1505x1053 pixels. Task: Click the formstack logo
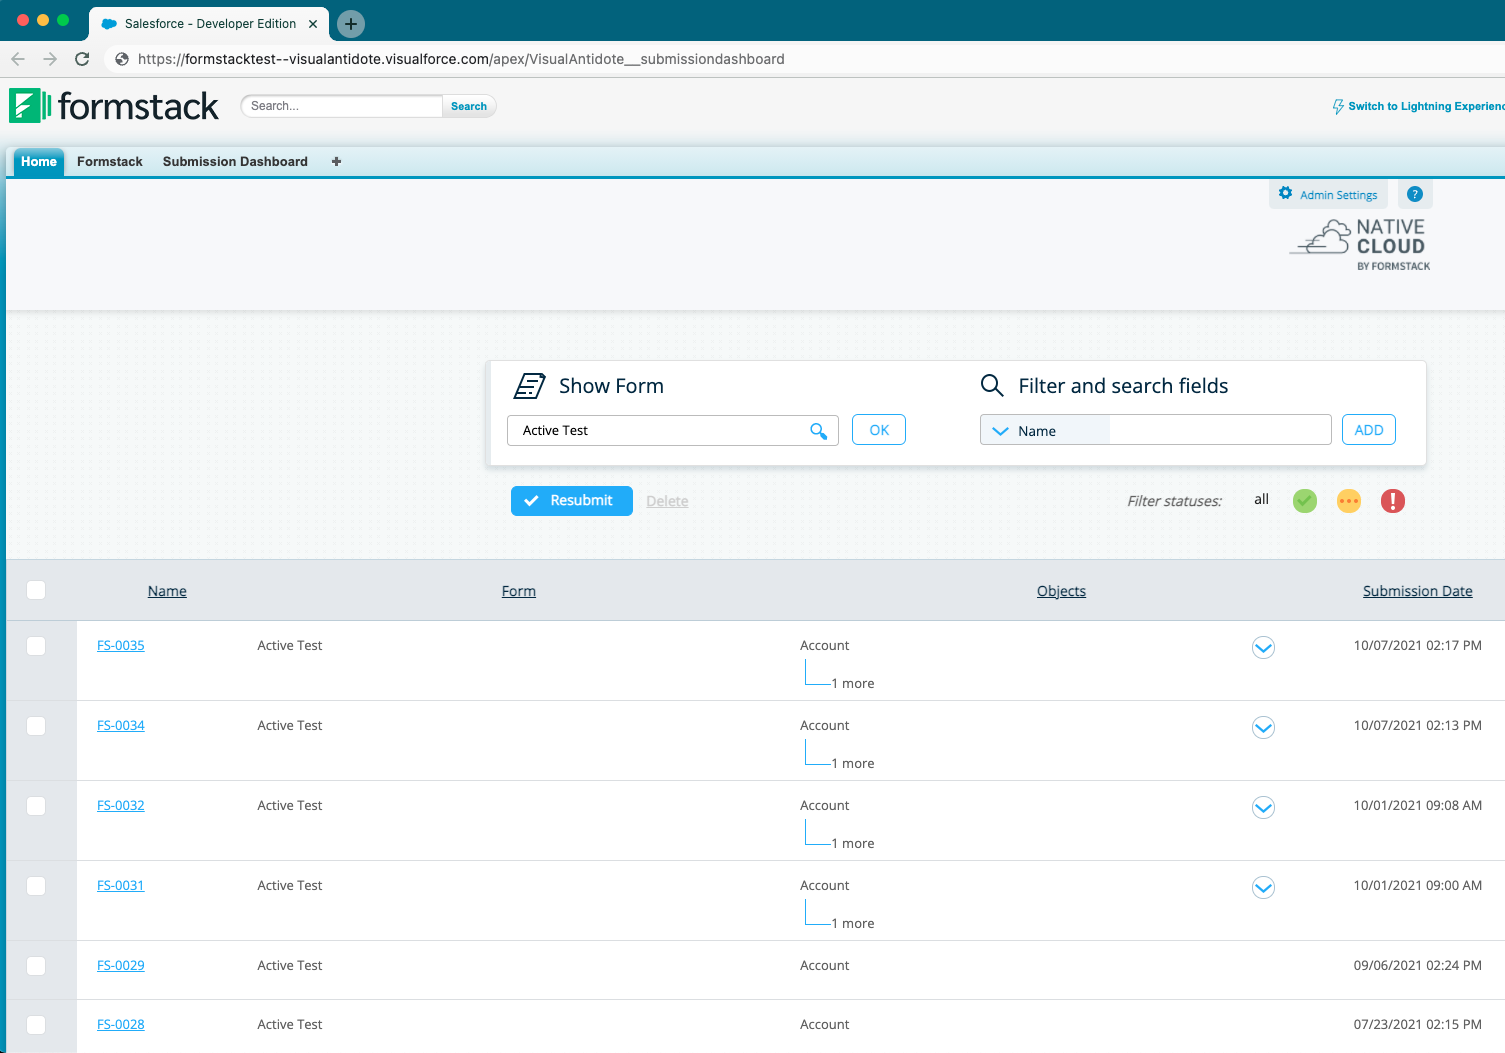114,106
